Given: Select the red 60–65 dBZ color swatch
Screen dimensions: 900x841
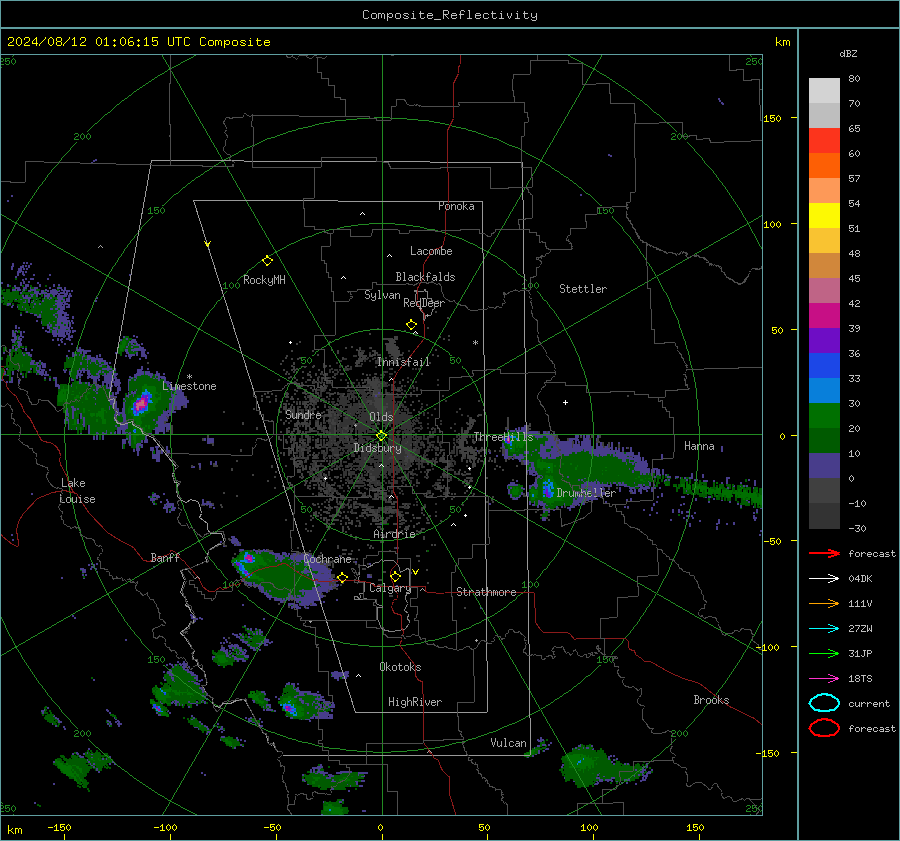Looking at the screenshot, I should [x=824, y=141].
